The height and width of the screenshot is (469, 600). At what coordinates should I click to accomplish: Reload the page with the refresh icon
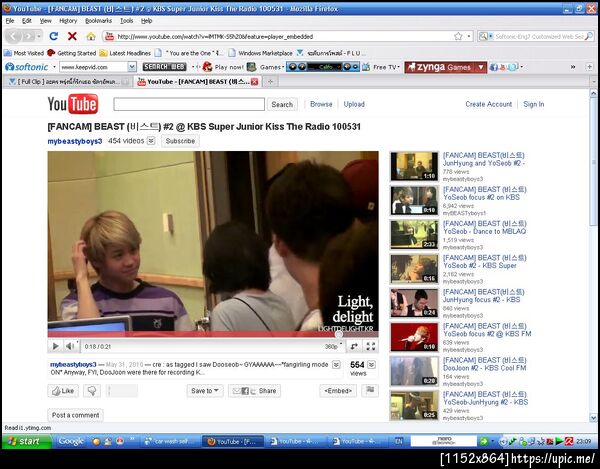54,36
